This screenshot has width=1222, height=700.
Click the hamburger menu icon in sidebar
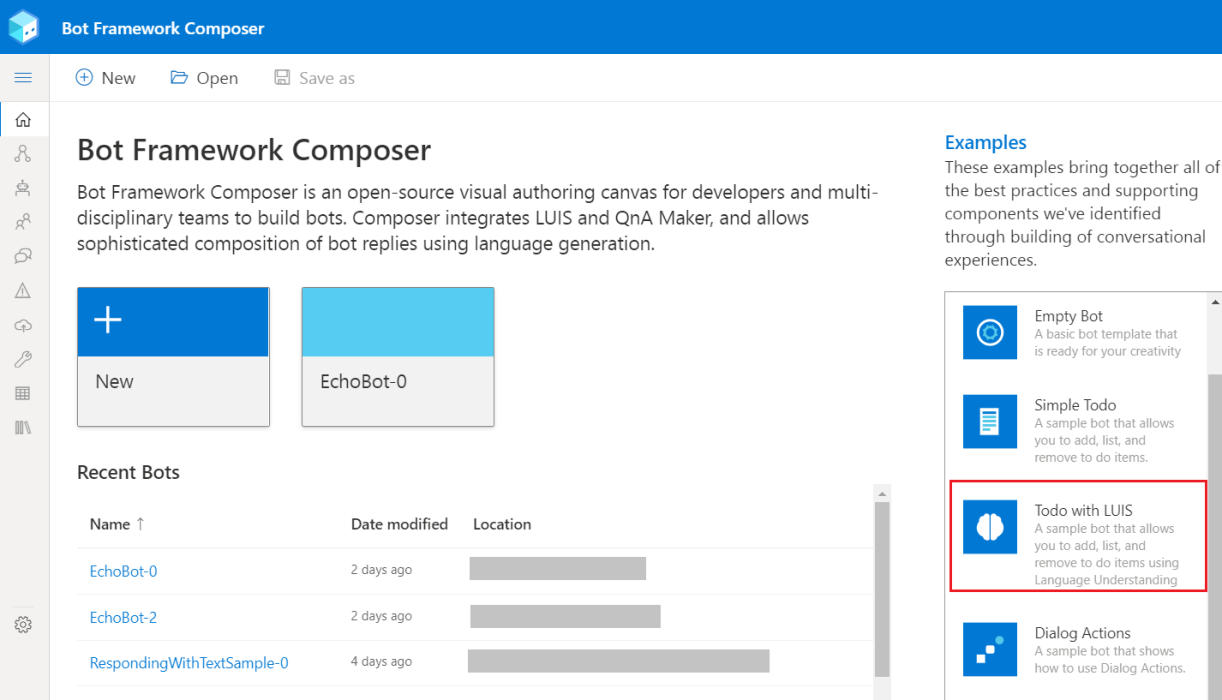(23, 78)
